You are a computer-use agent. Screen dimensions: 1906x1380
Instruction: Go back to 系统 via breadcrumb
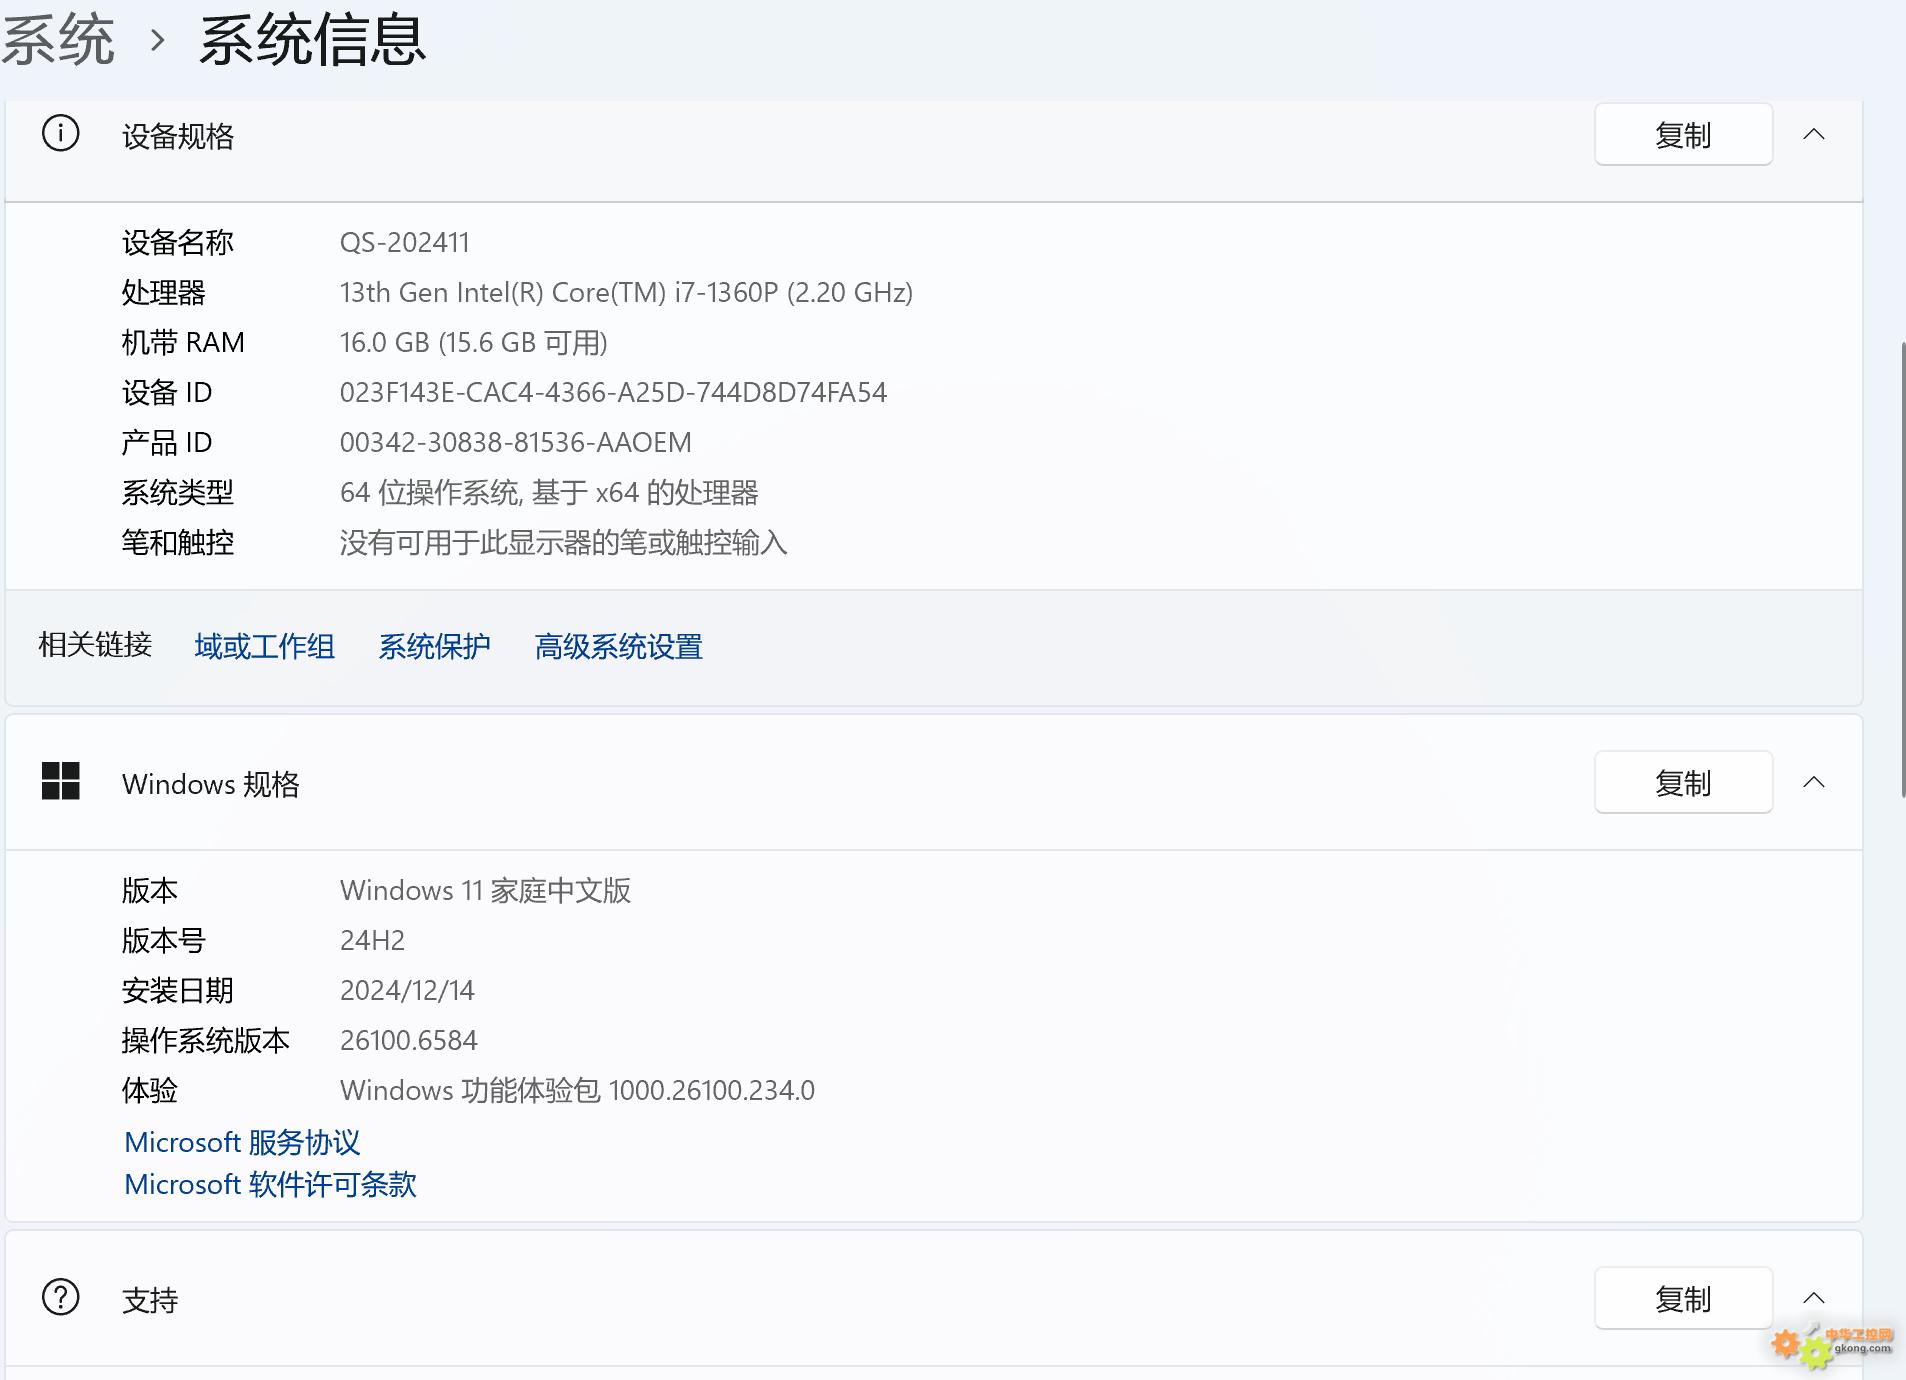pos(58,41)
